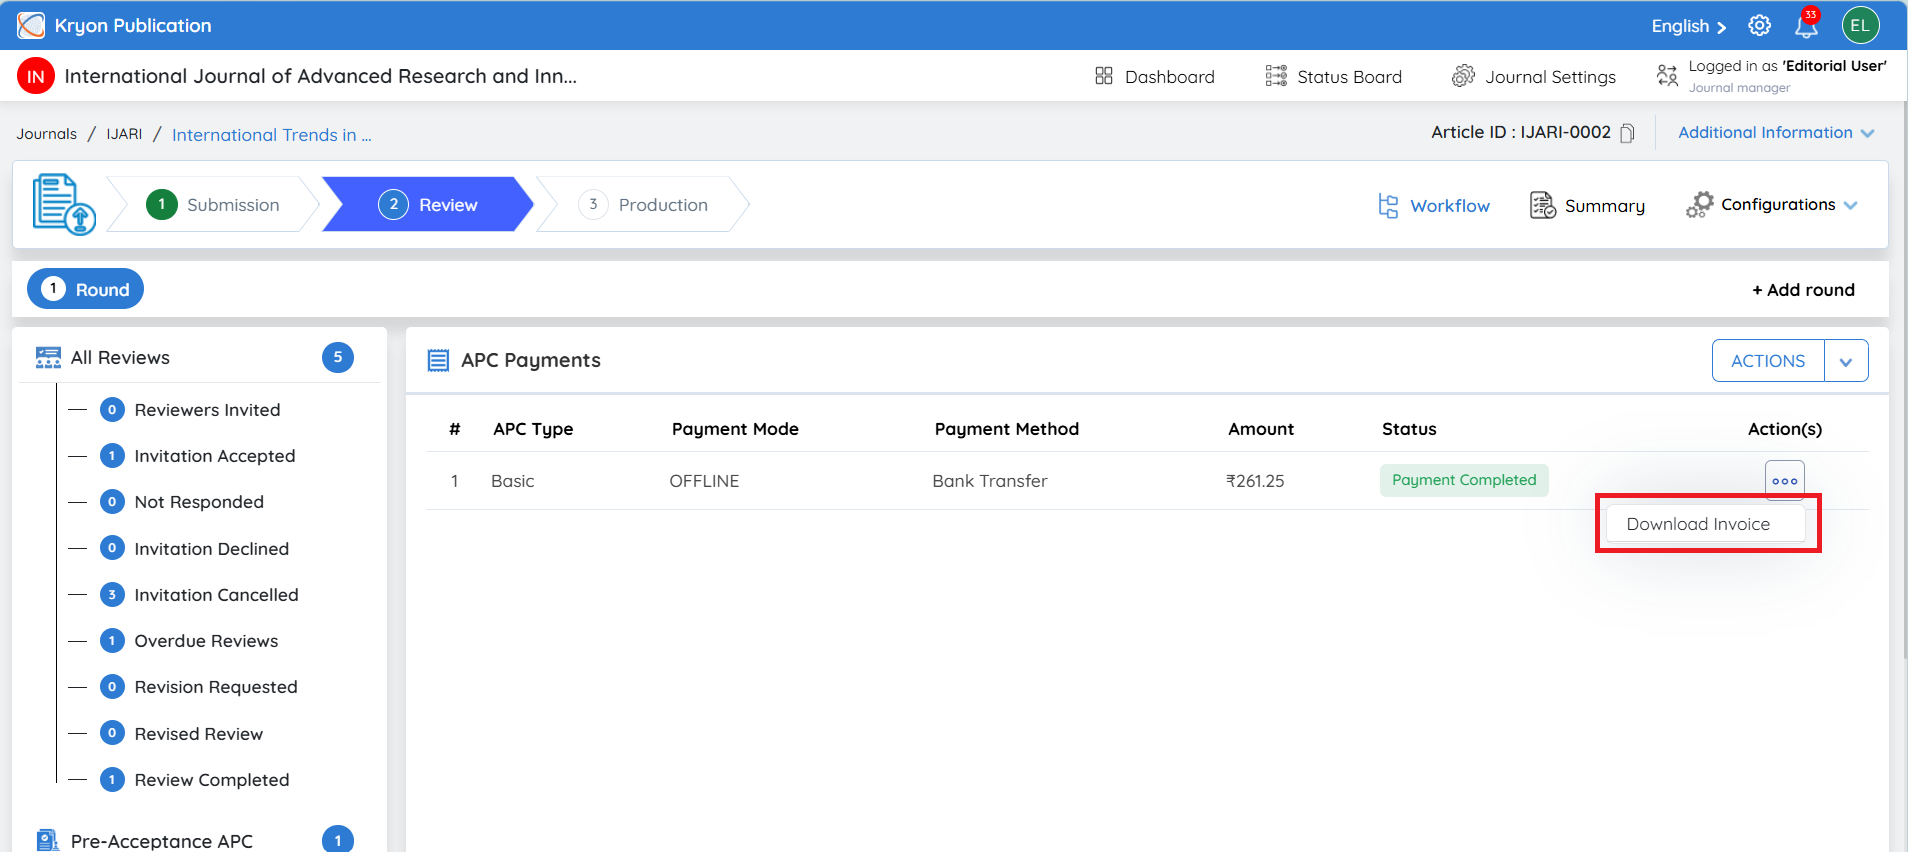
Task: Follow the IJARI breadcrumb link
Action: click(x=124, y=134)
